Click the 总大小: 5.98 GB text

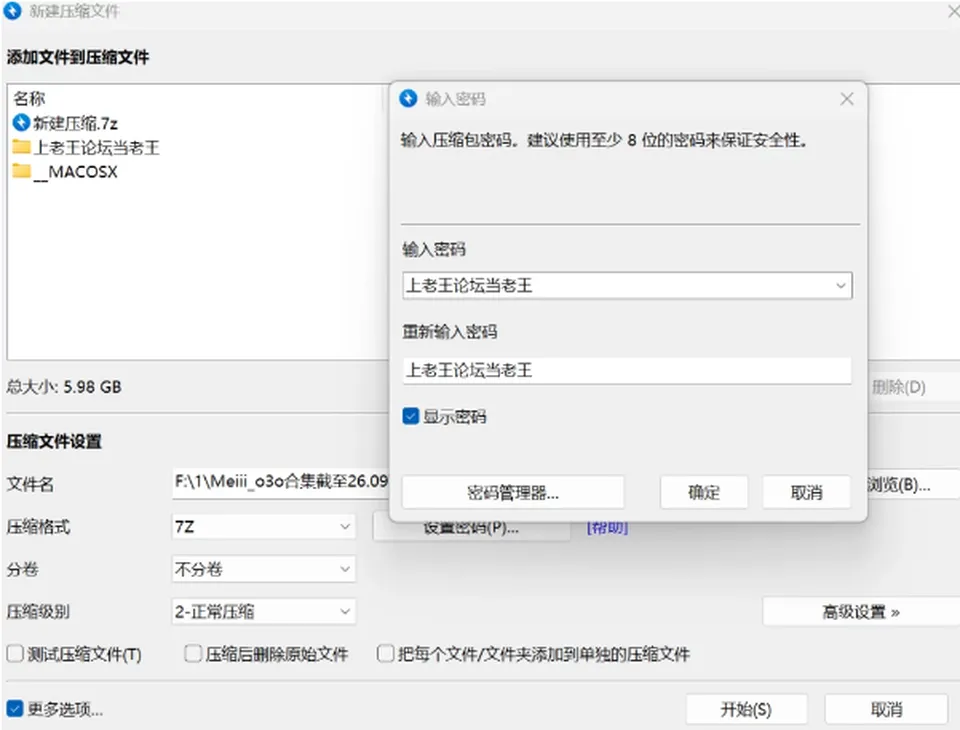point(64,387)
